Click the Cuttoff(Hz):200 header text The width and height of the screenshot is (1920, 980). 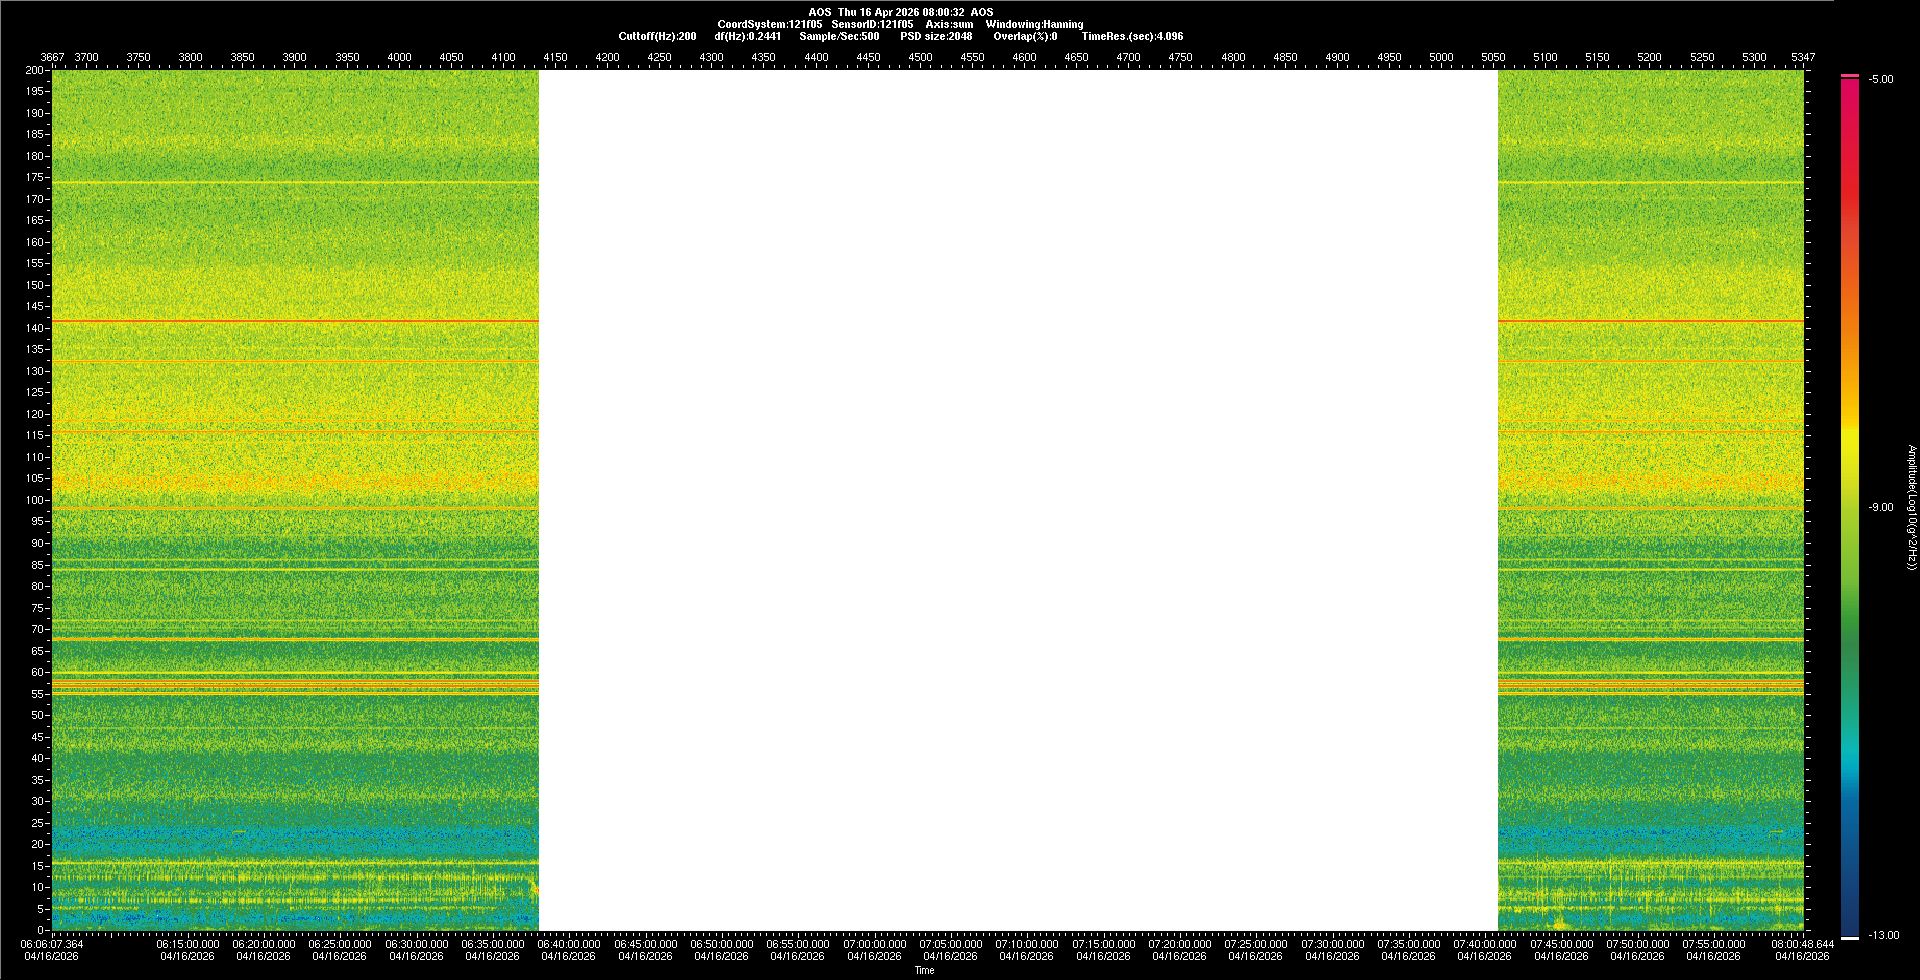pos(657,36)
